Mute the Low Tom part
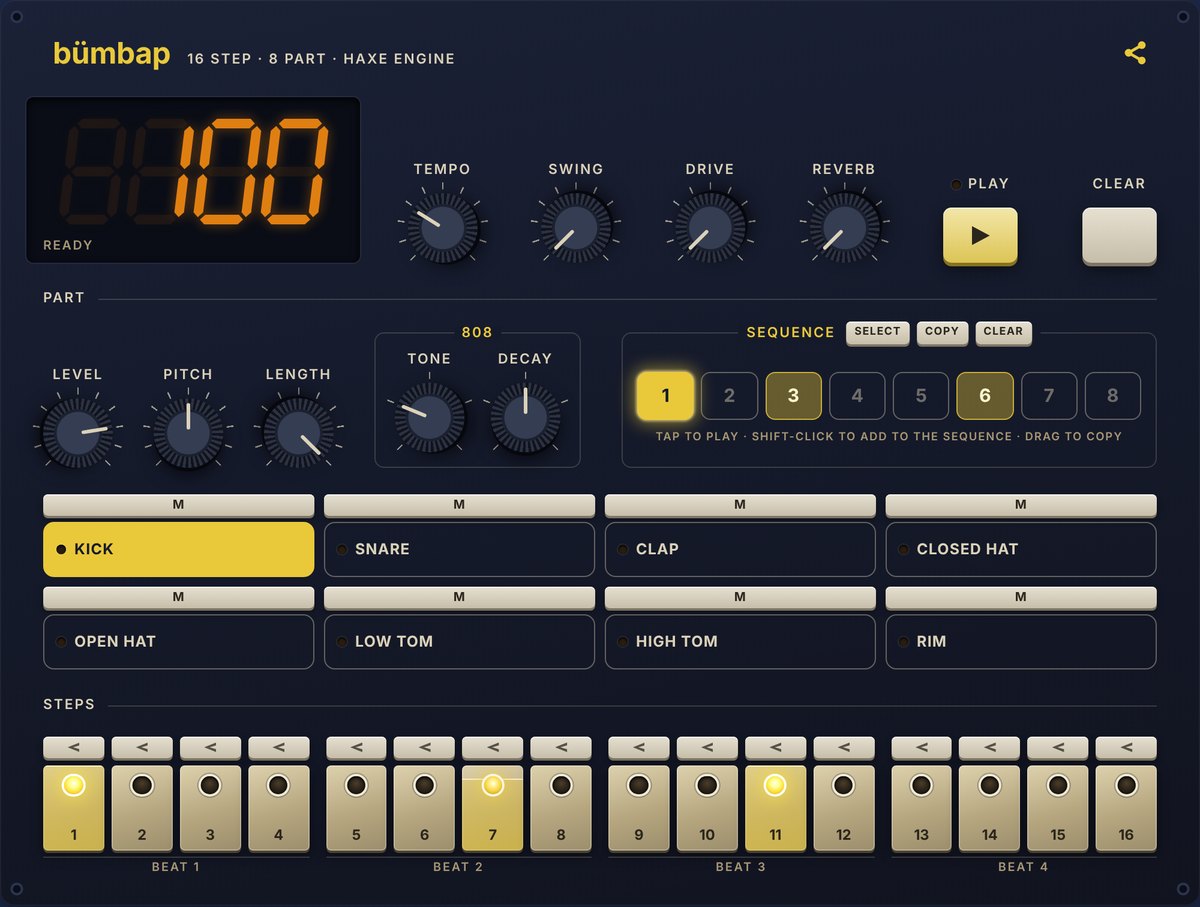 coord(459,597)
